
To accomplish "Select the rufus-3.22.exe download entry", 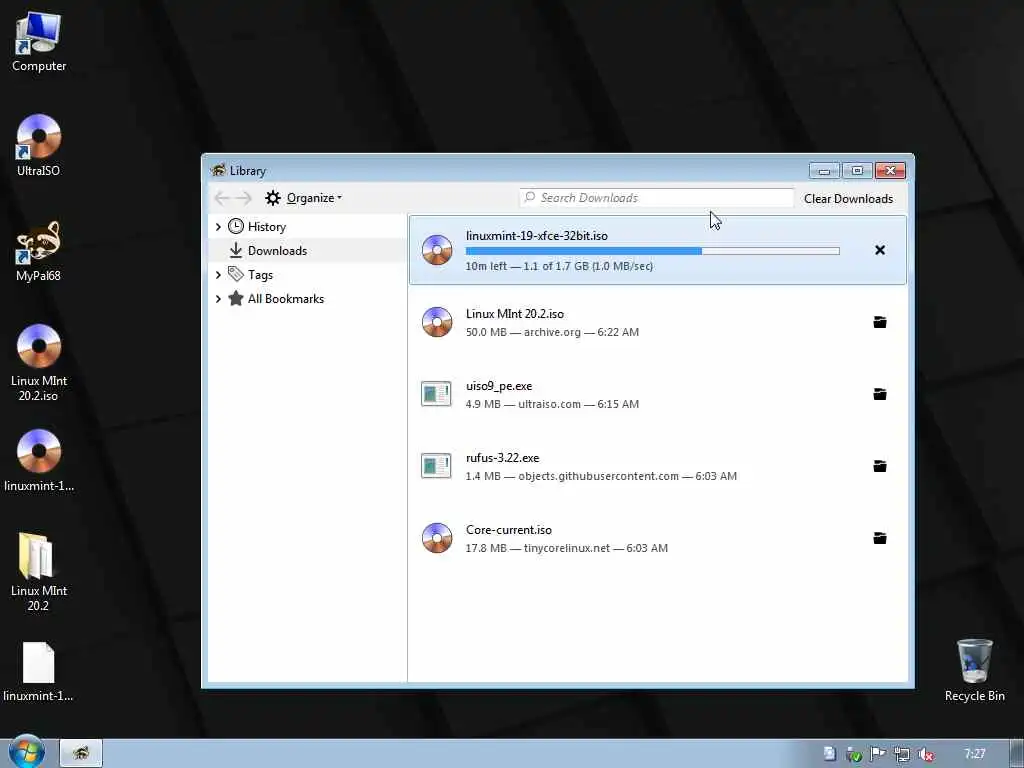I will pyautogui.click(x=658, y=466).
